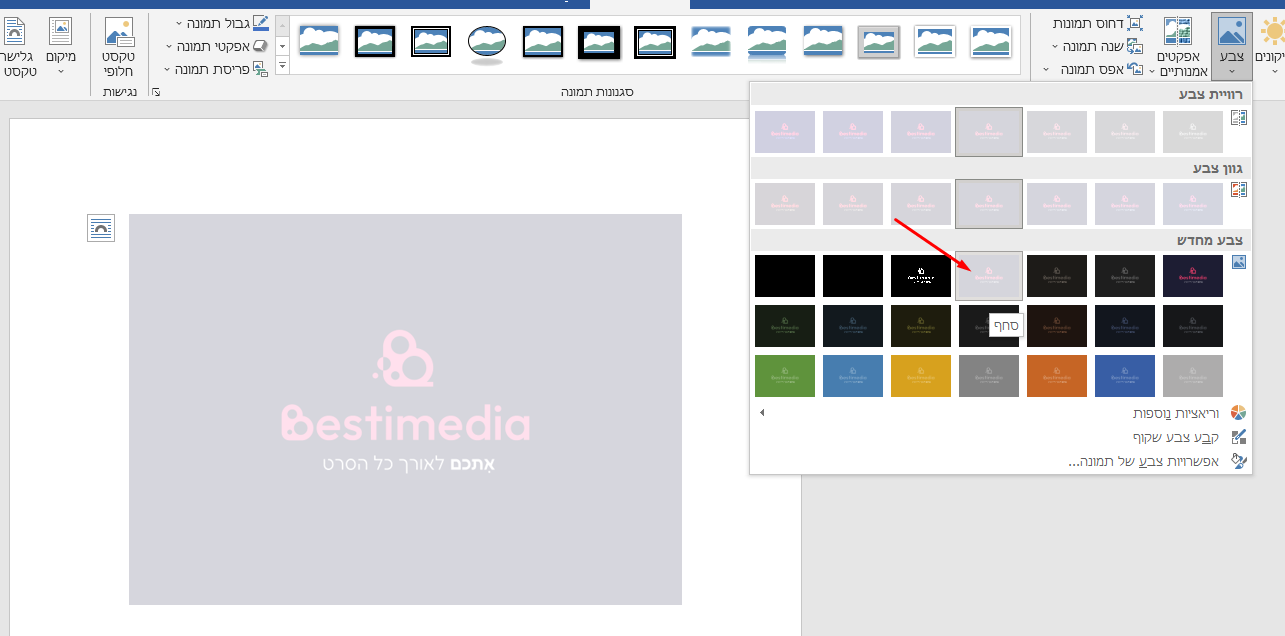Click the picture color options paint icon

point(1239,462)
